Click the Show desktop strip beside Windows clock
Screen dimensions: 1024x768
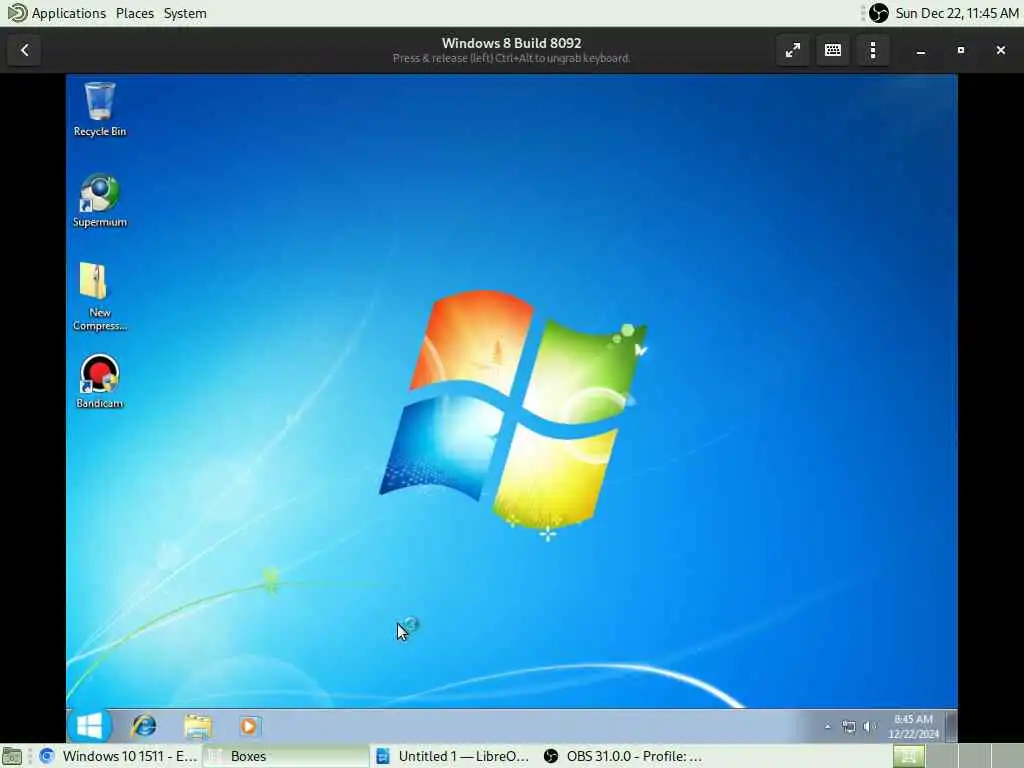click(x=951, y=726)
